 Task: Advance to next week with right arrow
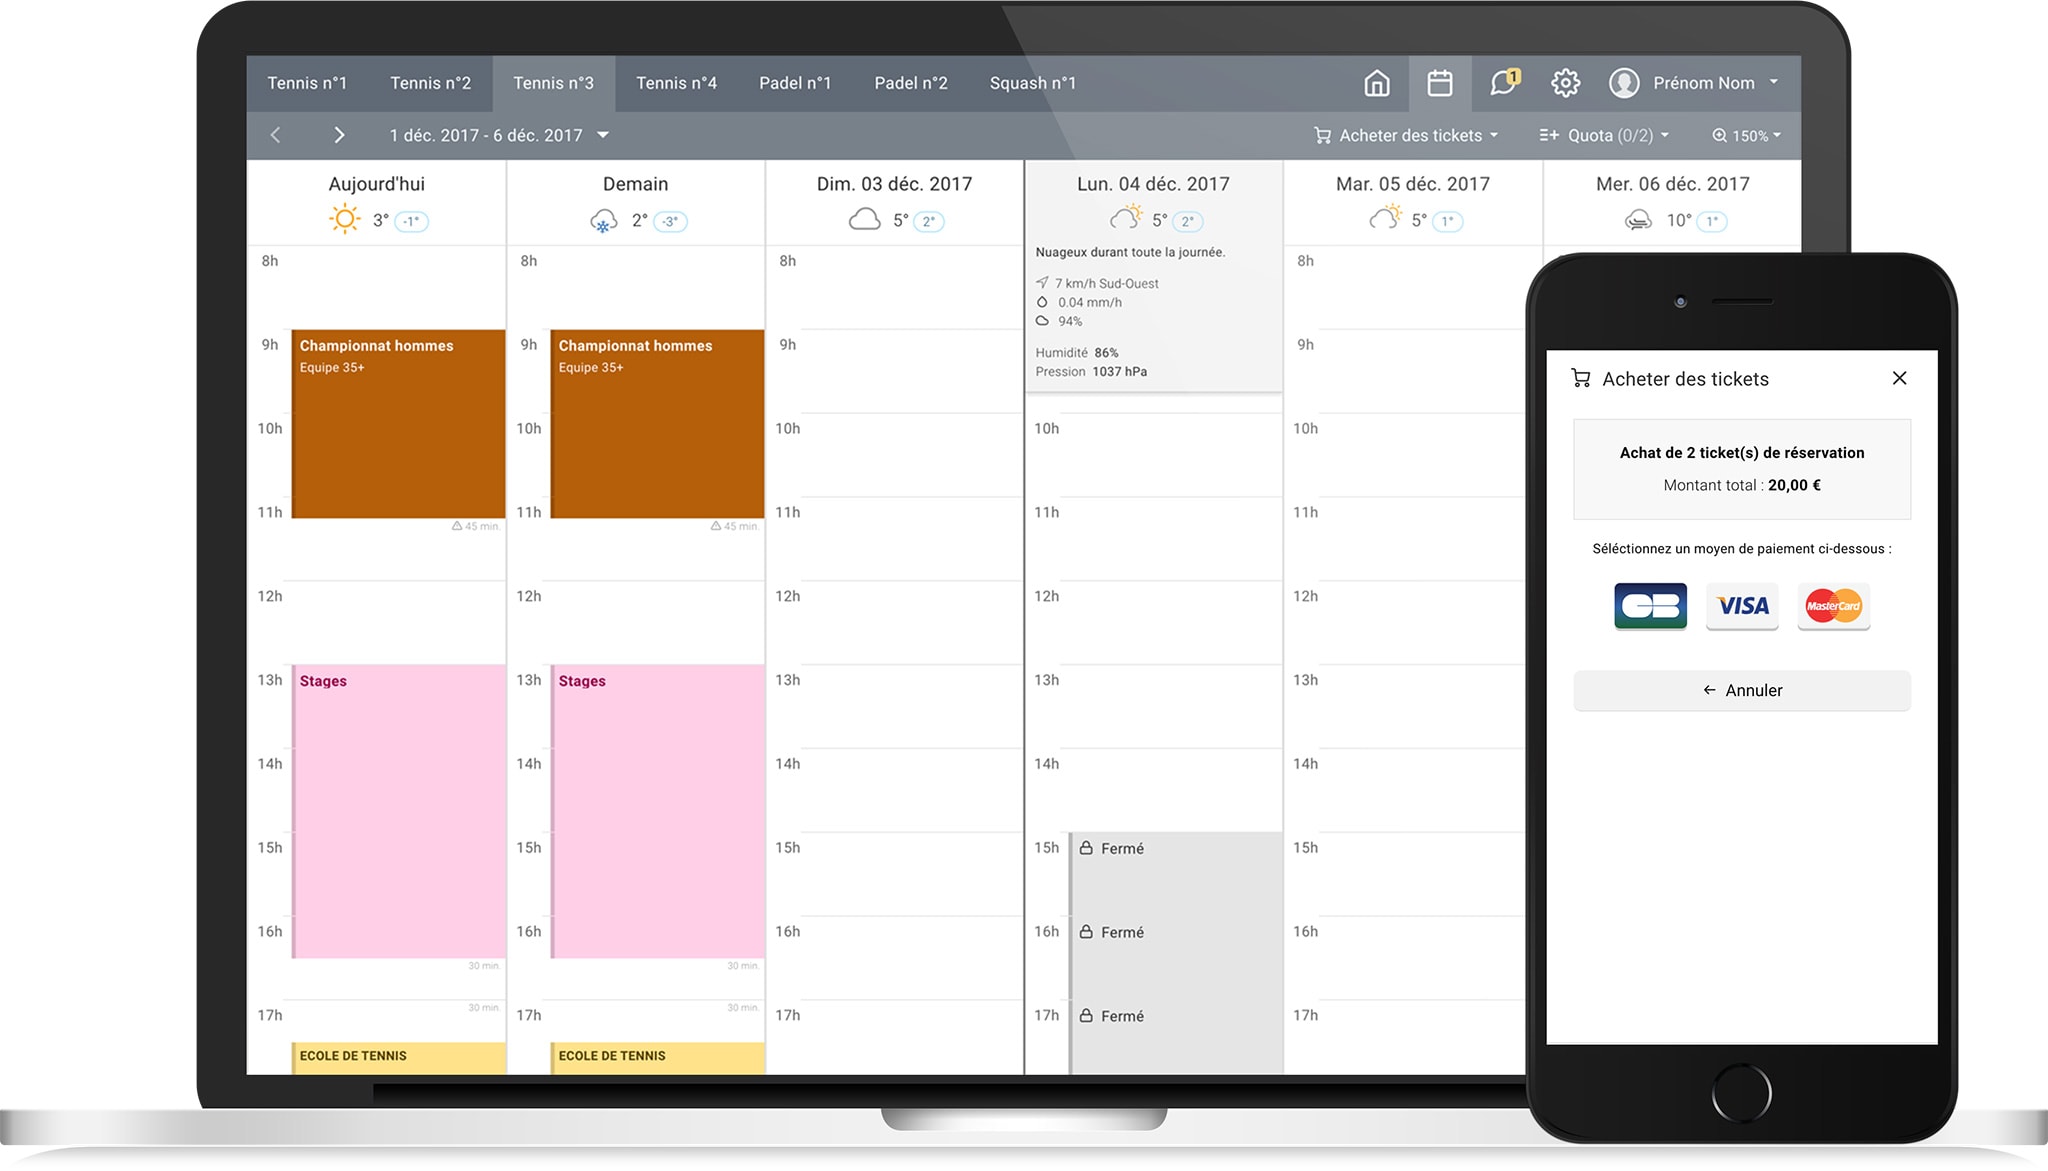tap(339, 135)
